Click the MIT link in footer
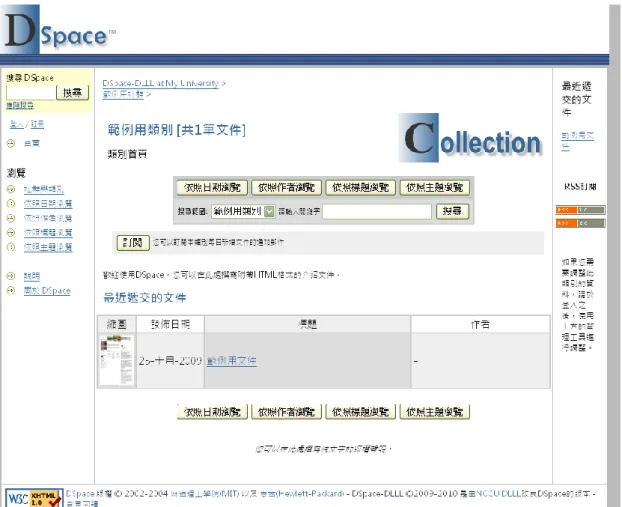Viewport: 622px width, 507px height. coord(205,494)
